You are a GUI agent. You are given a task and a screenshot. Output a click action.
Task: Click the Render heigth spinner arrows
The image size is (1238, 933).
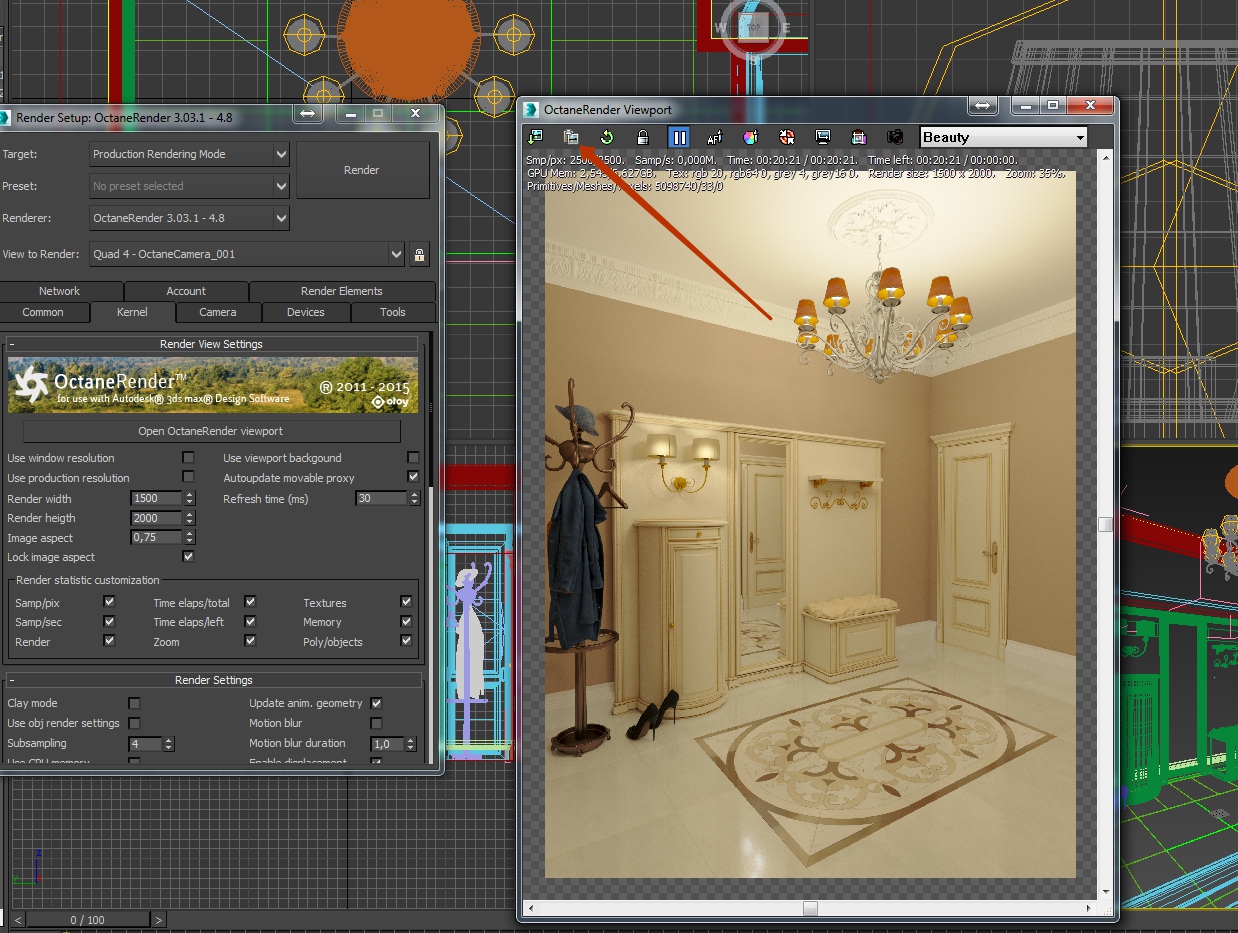[190, 518]
